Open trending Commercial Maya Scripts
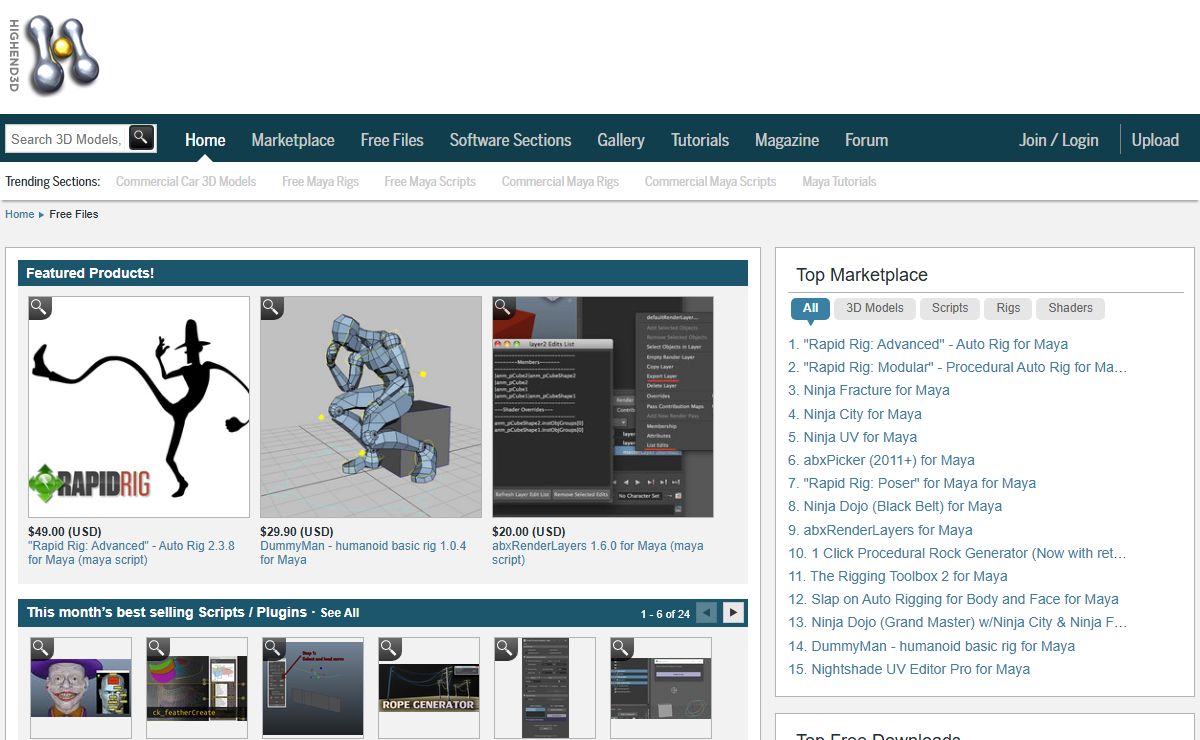This screenshot has height=740, width=1200. coord(710,182)
